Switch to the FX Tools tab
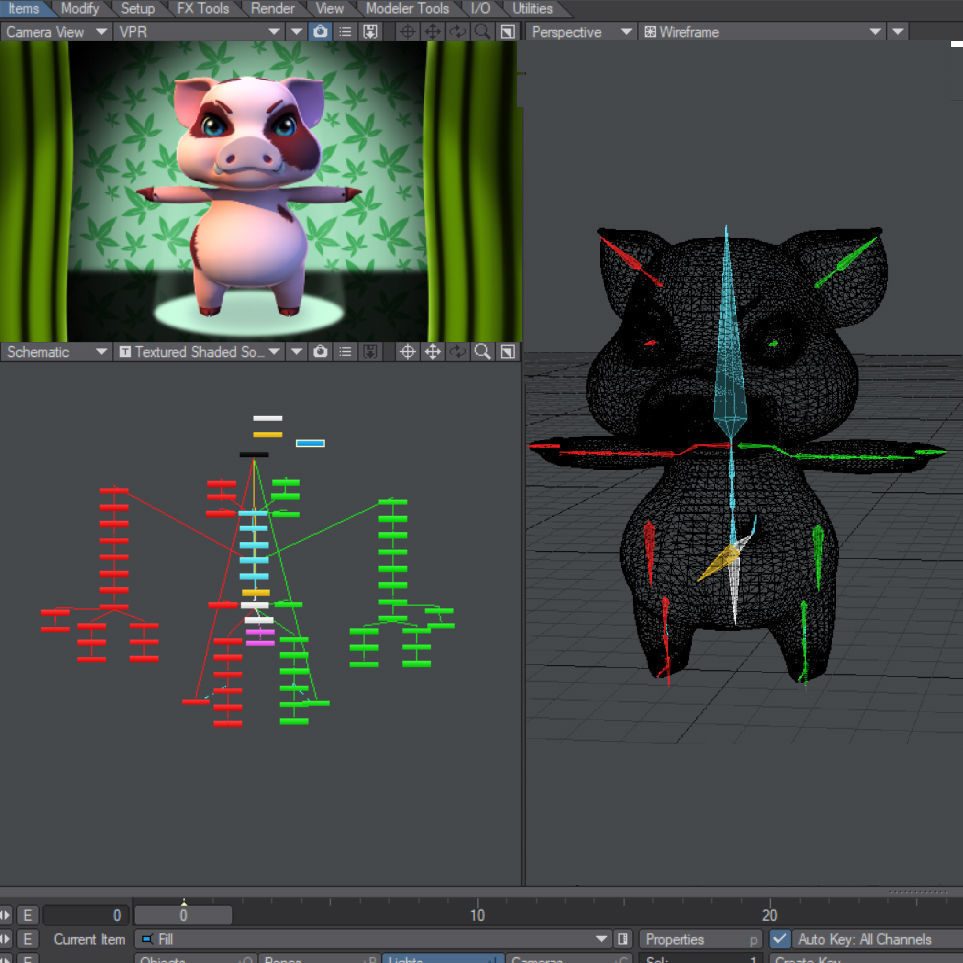This screenshot has height=963, width=963. tap(203, 9)
